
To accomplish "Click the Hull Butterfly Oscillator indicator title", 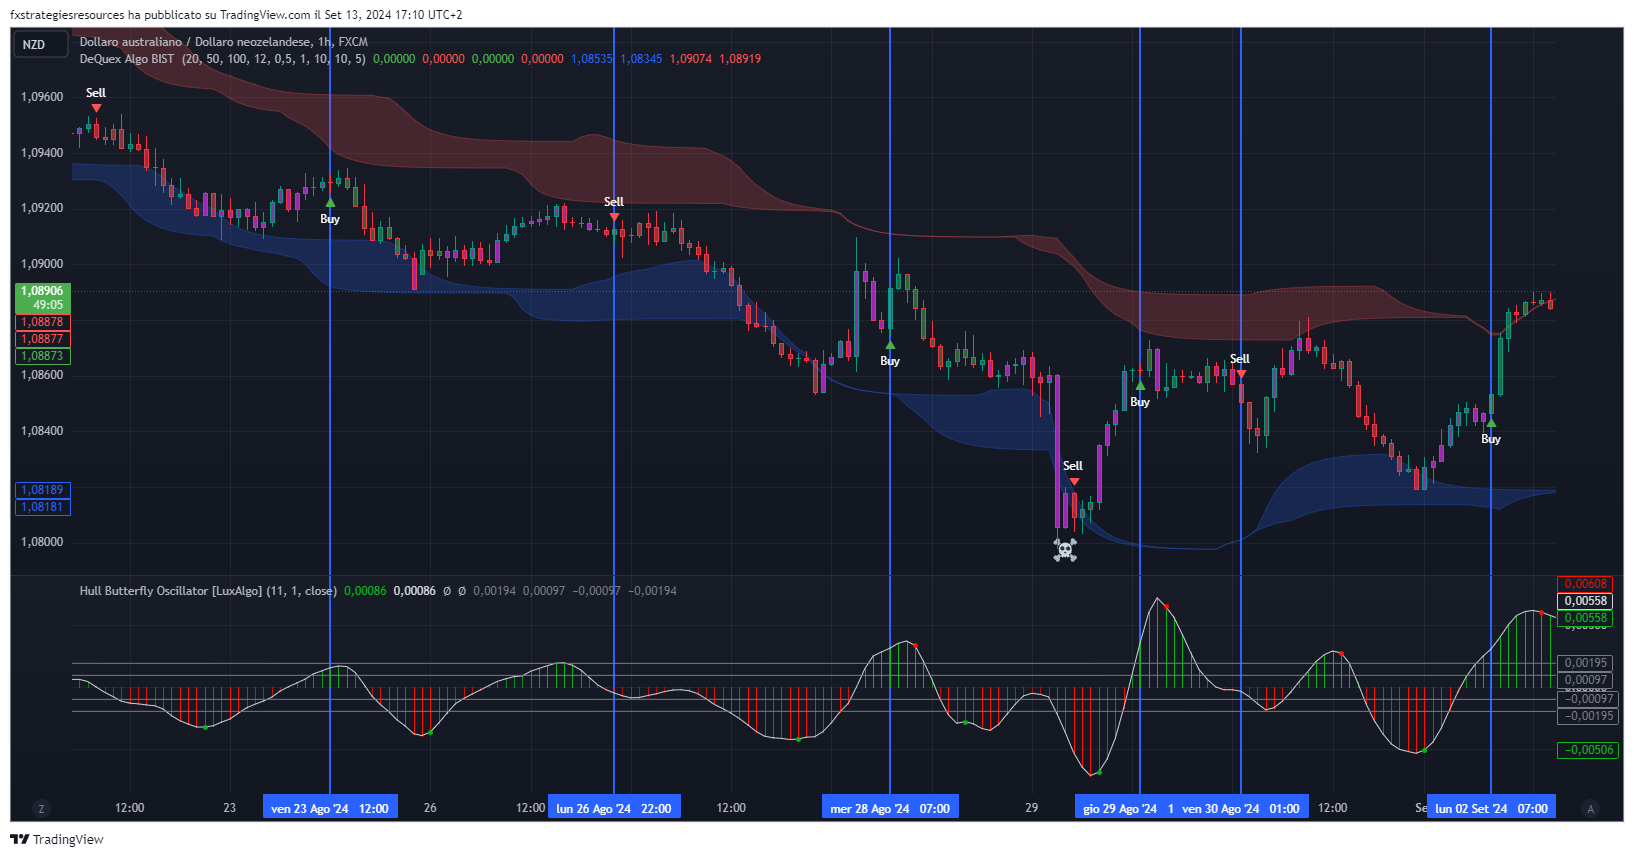I will point(208,591).
